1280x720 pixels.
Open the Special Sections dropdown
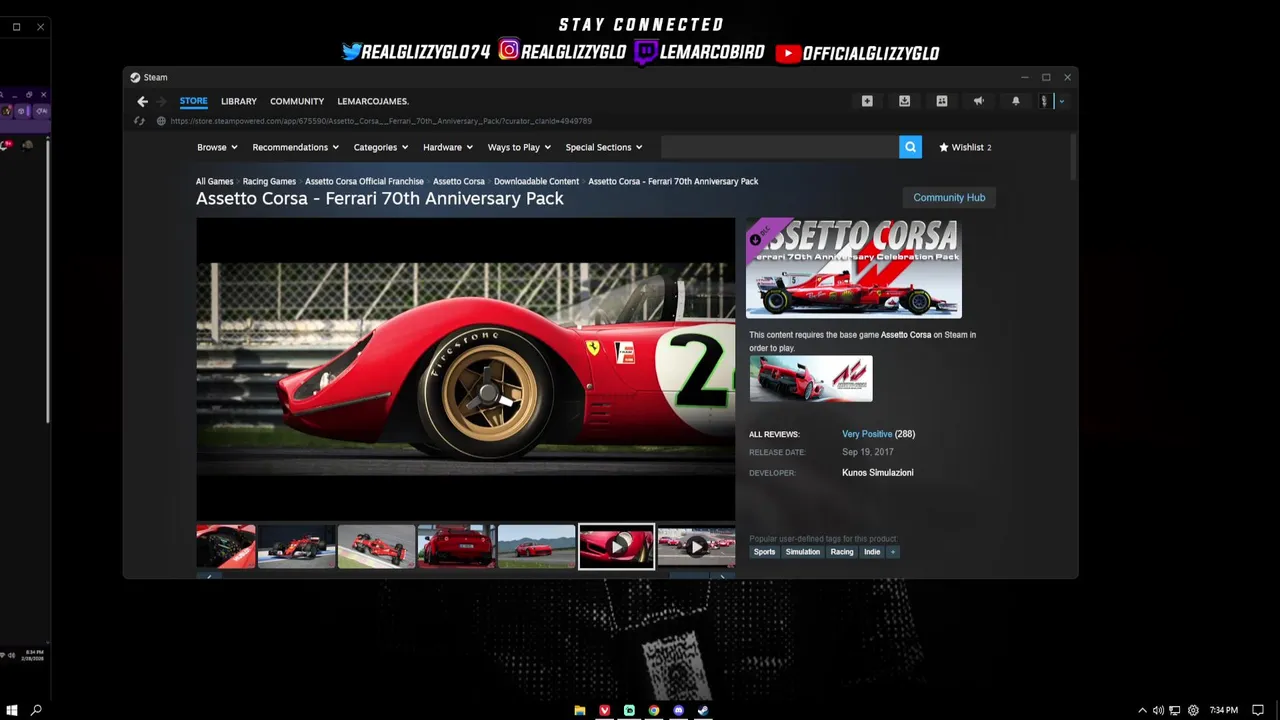click(x=605, y=147)
